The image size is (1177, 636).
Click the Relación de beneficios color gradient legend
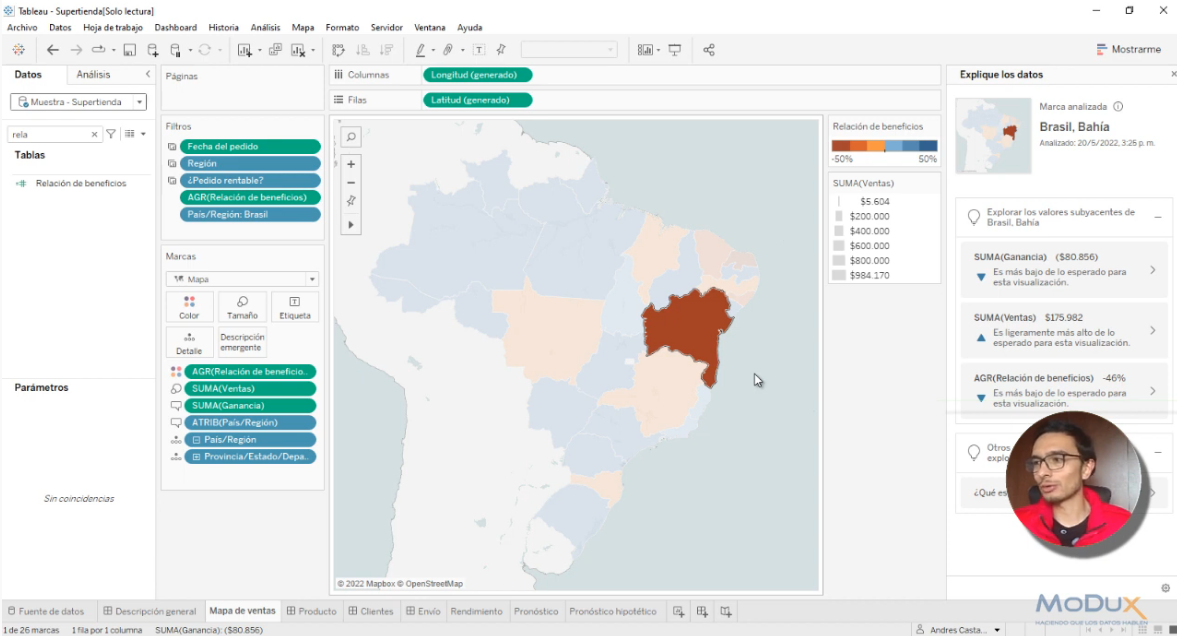tap(886, 145)
